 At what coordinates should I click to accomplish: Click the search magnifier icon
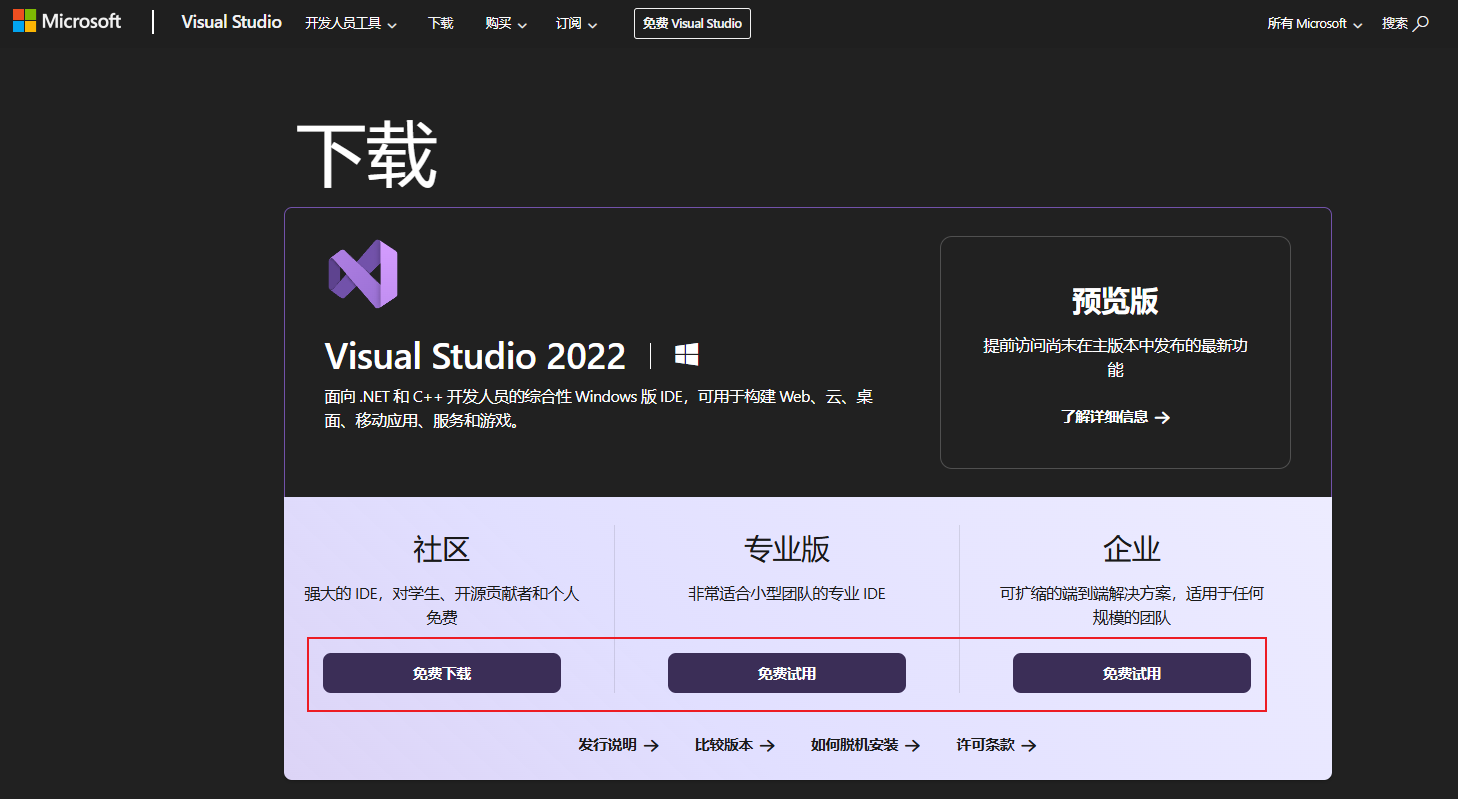coord(1422,23)
